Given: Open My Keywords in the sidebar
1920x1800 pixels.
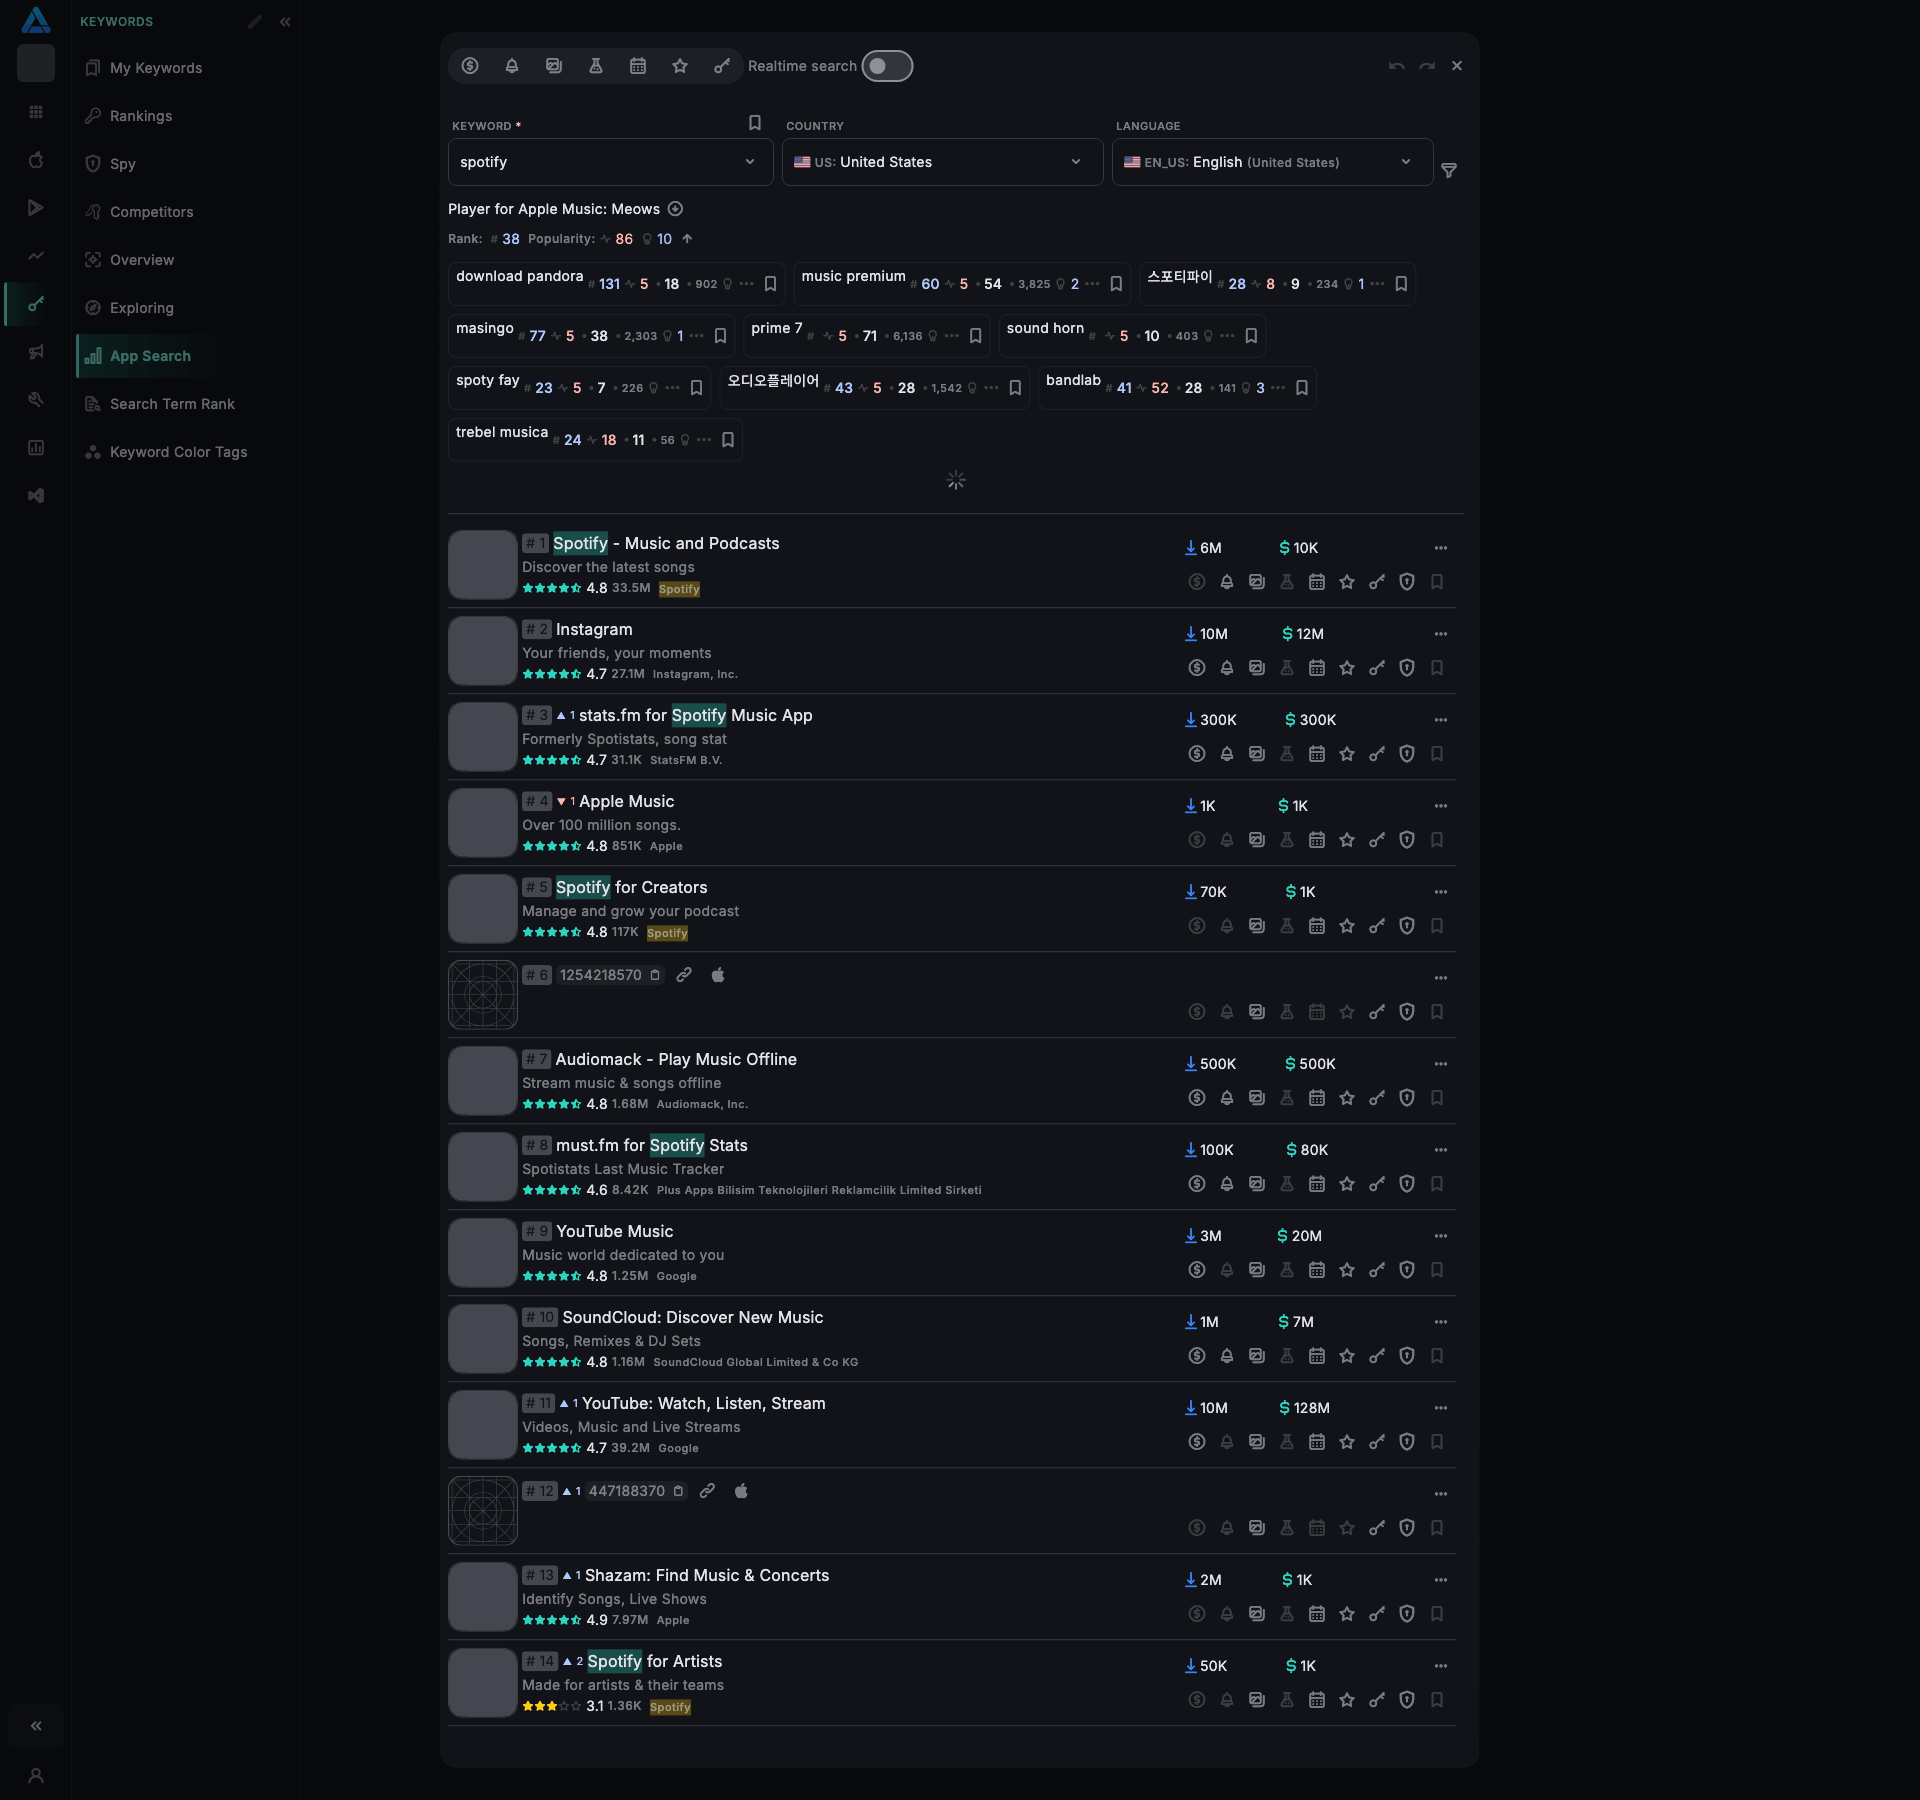Looking at the screenshot, I should click(x=155, y=68).
